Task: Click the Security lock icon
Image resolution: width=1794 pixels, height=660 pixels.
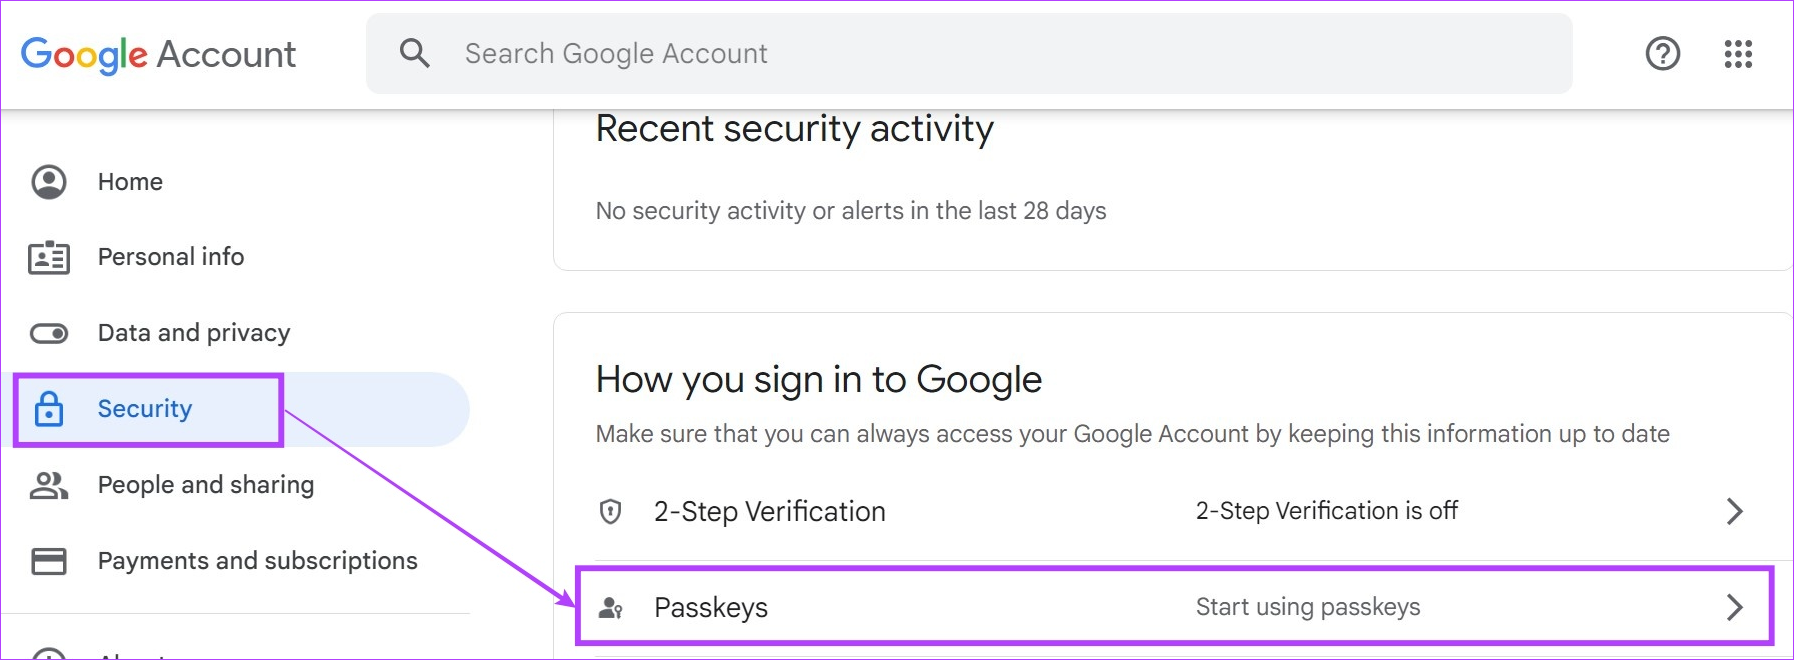Action: 49,409
